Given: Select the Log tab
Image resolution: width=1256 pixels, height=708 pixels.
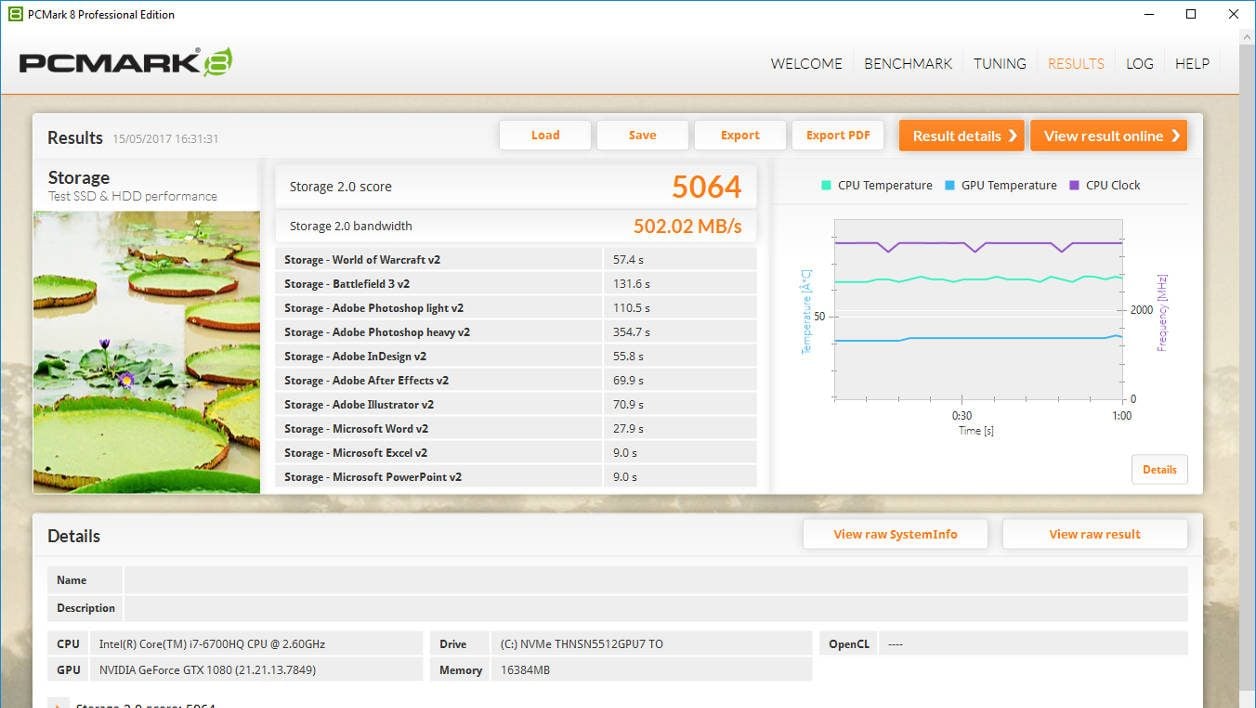Looking at the screenshot, I should (x=1139, y=63).
